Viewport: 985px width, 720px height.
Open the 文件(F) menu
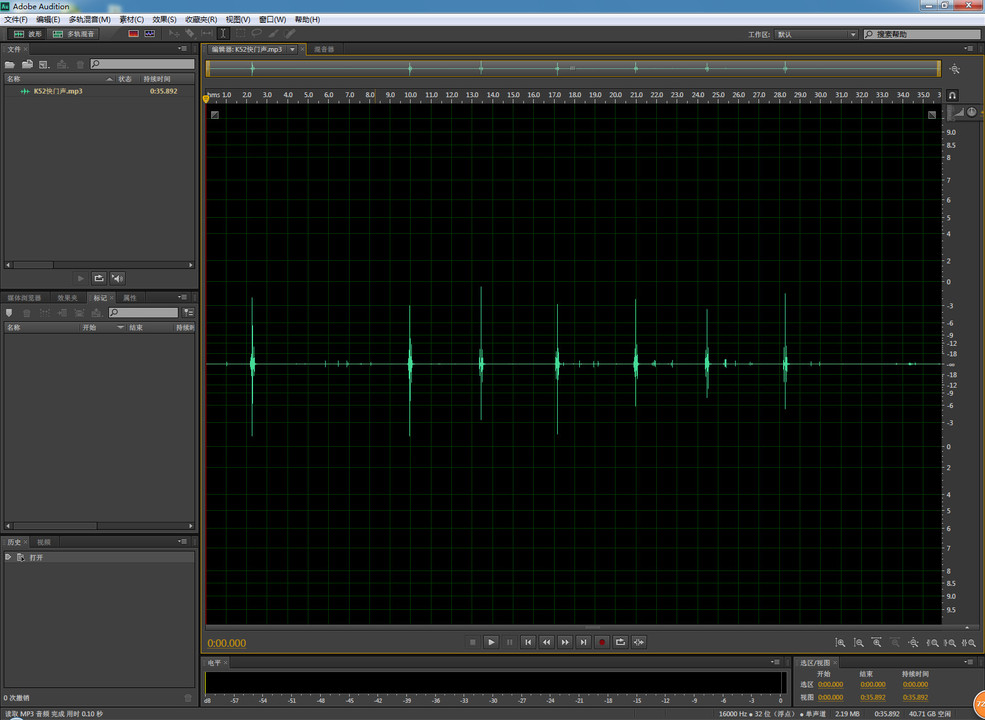(16, 19)
